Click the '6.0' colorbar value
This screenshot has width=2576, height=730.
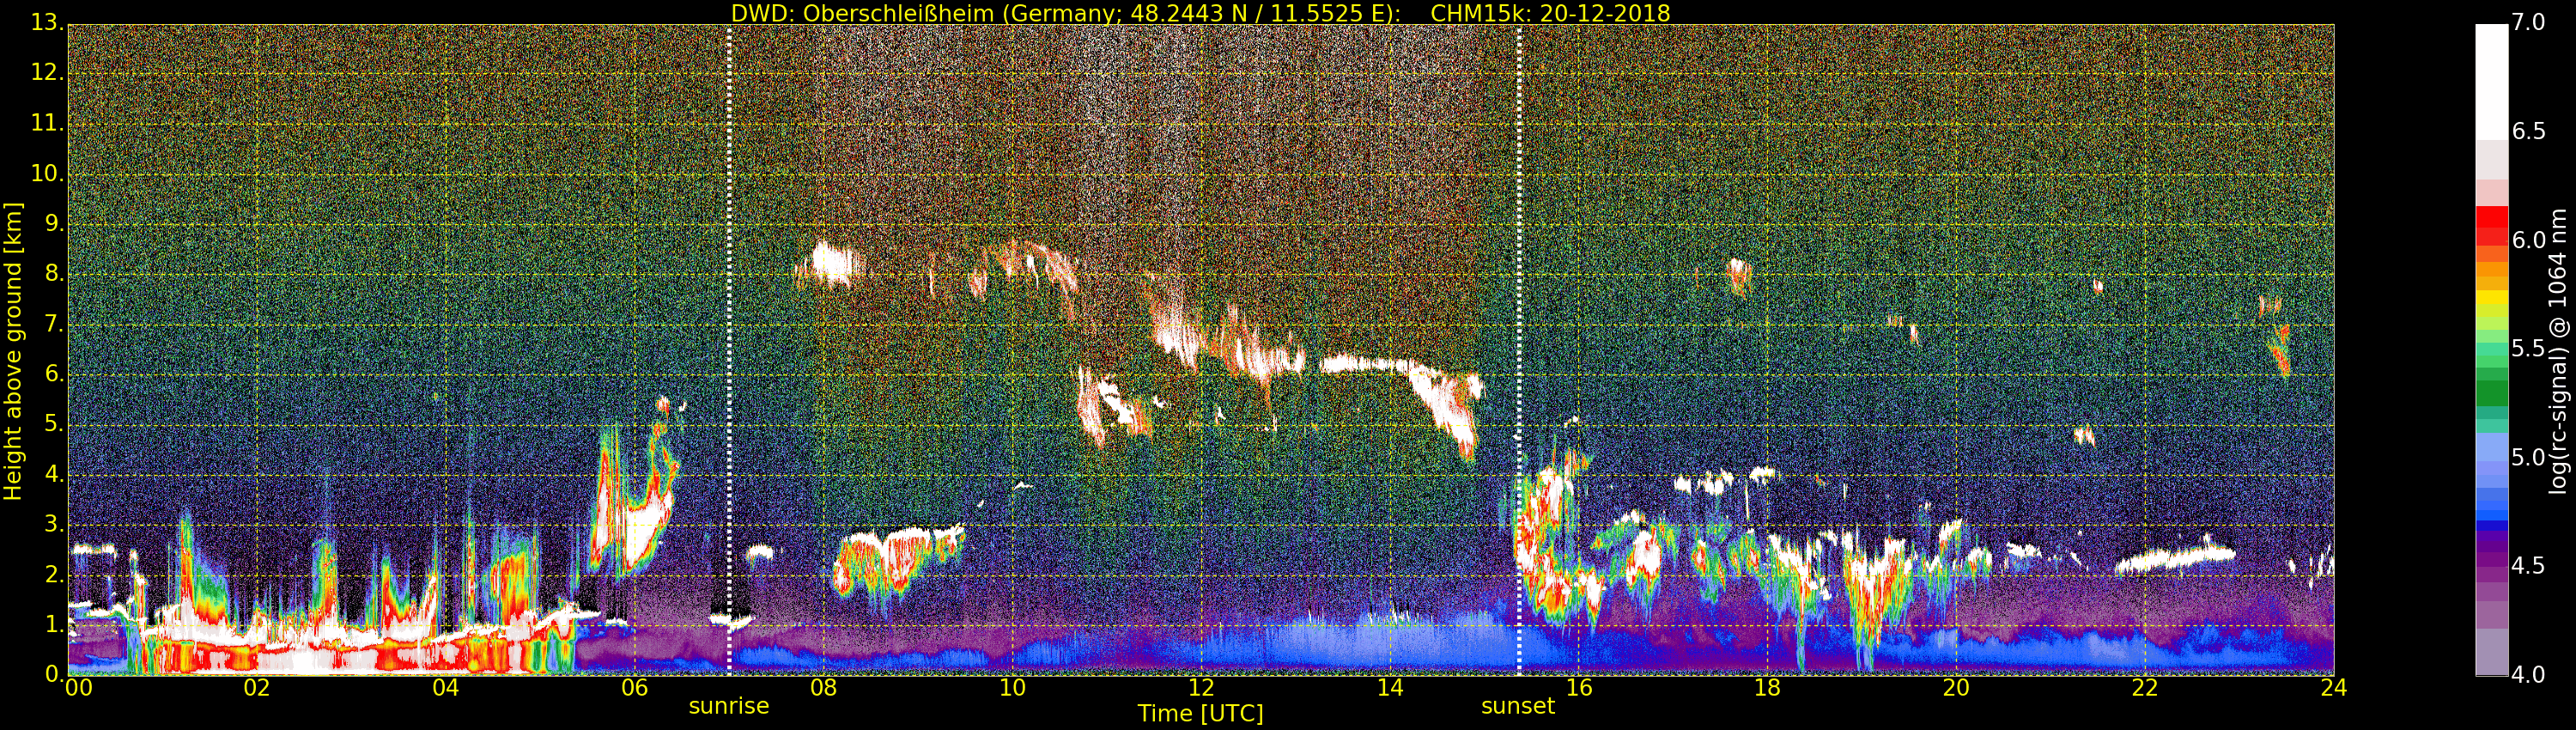coord(2528,240)
